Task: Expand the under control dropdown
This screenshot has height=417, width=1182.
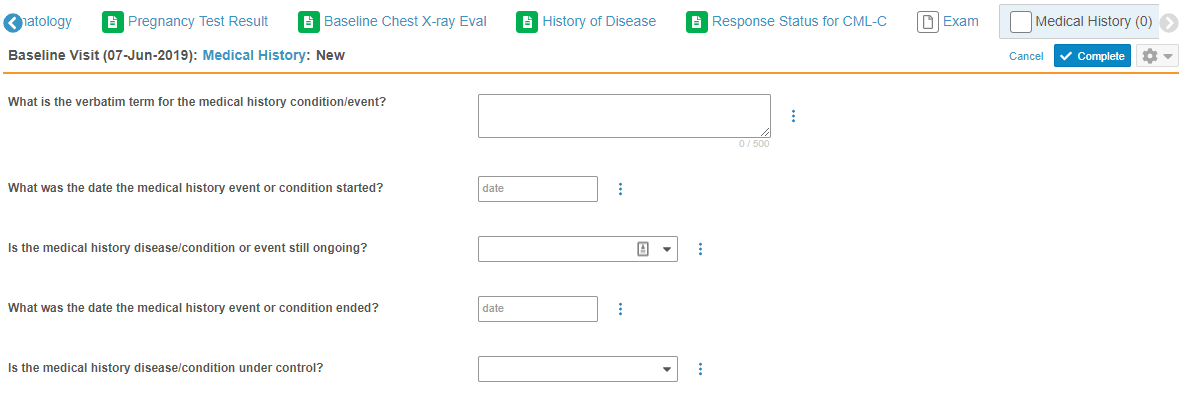Action: point(667,369)
